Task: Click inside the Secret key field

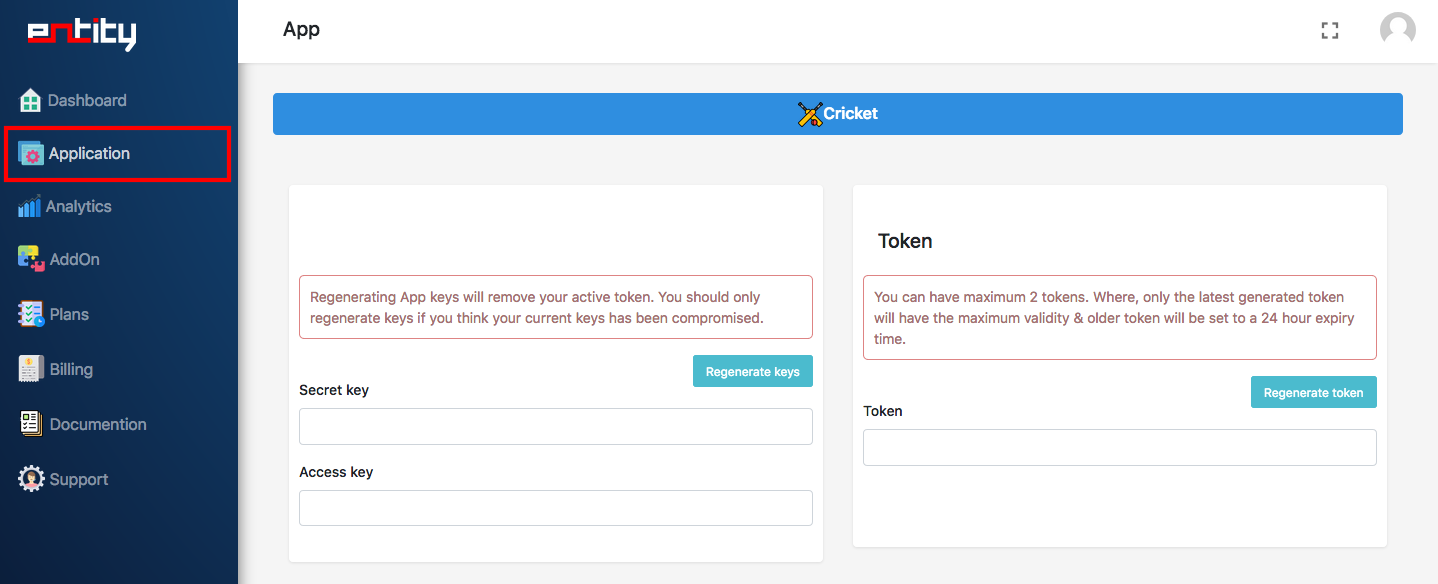Action: tap(700, 427)
